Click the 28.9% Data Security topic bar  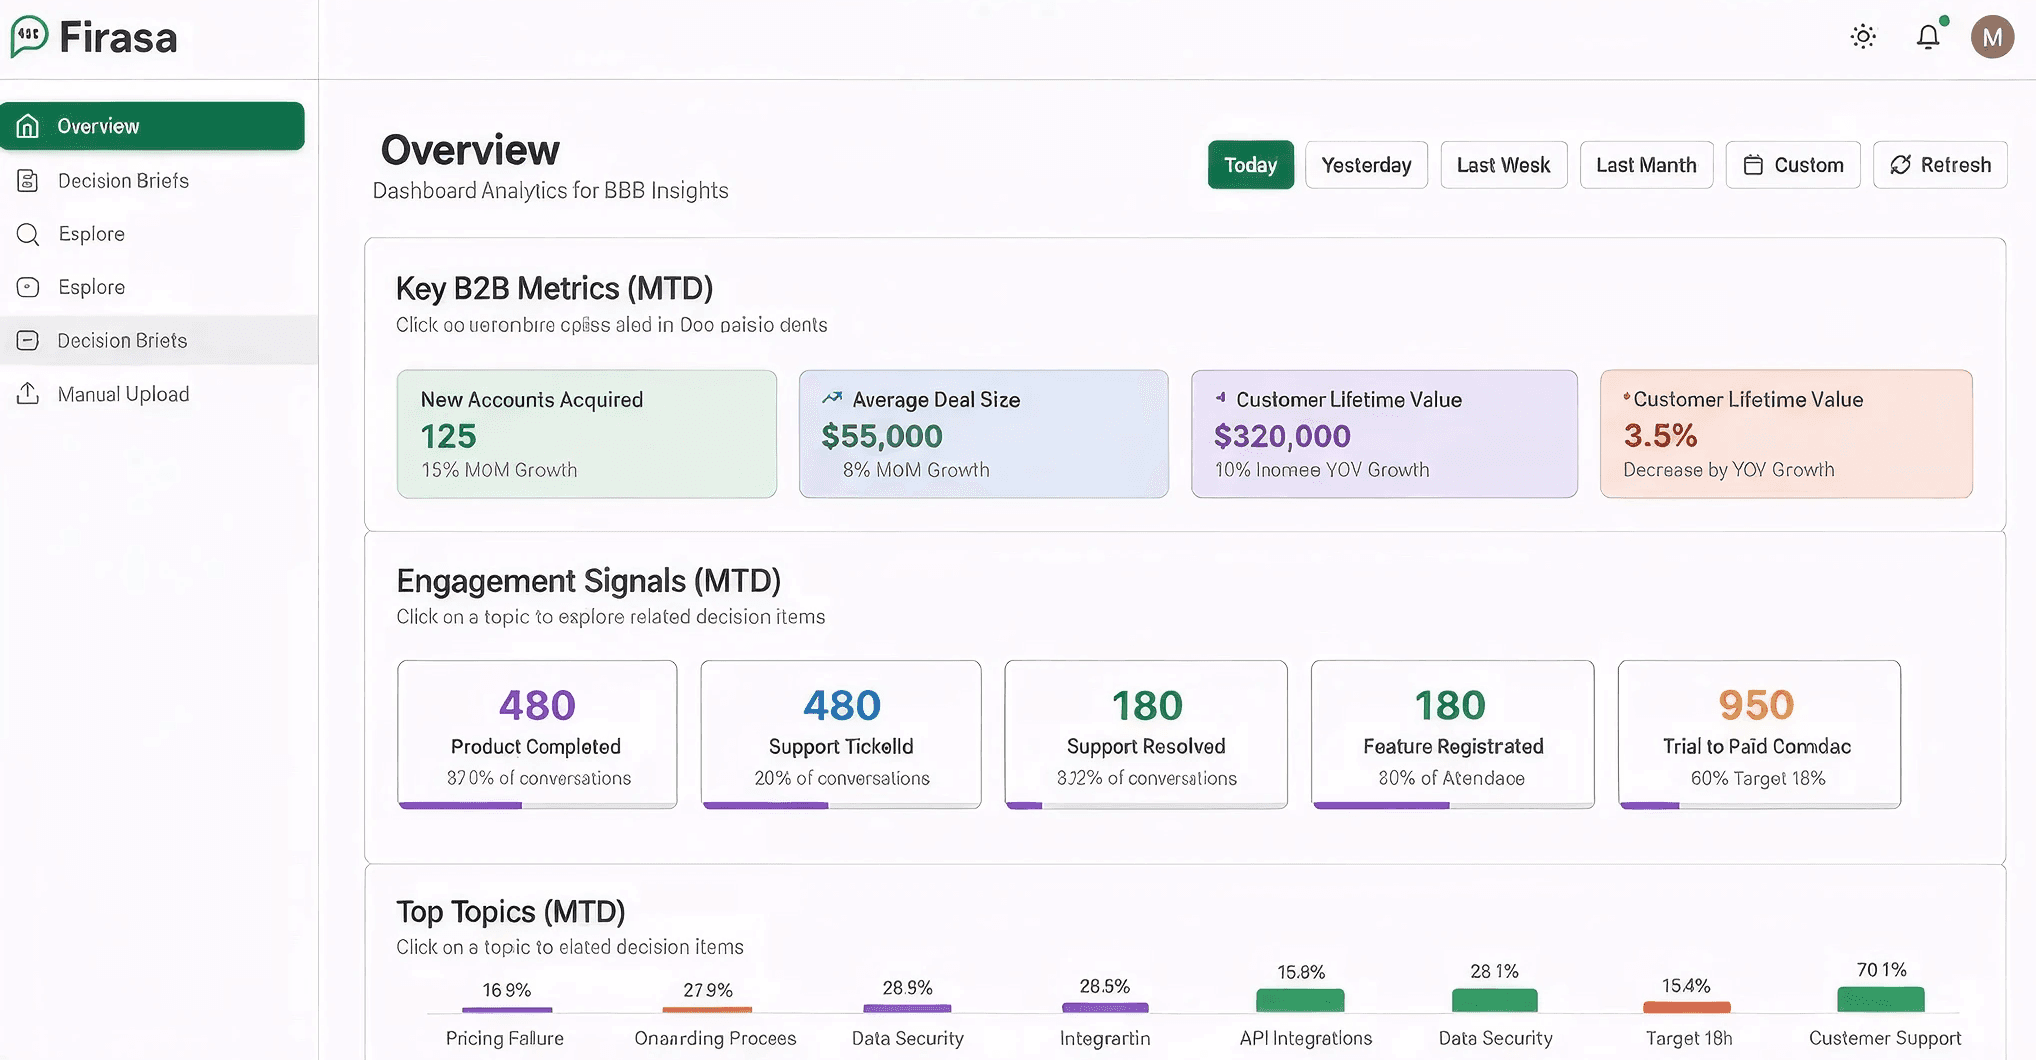point(907,1008)
